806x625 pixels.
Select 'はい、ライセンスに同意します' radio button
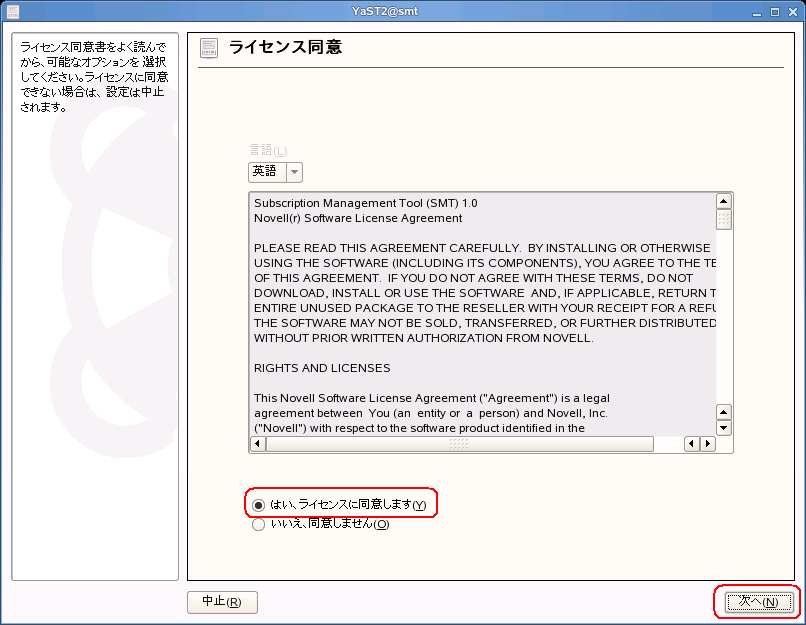(x=259, y=505)
